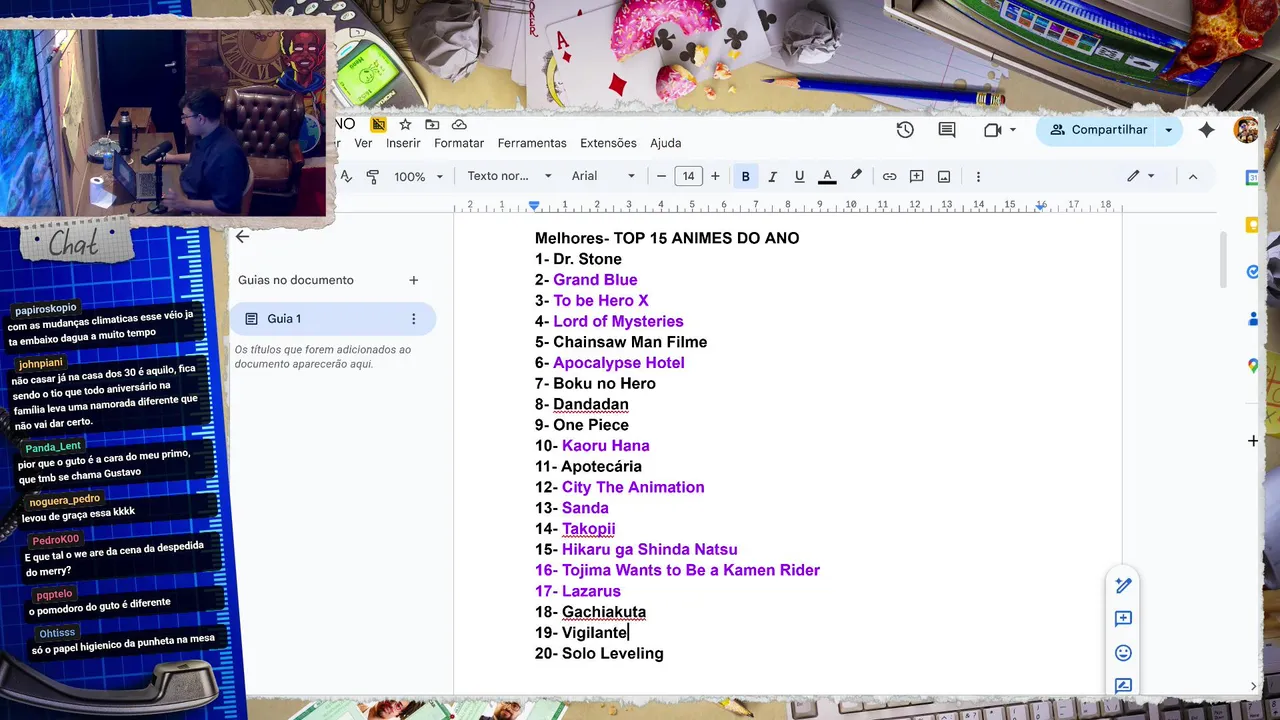Open the paragraph style Texto normal dropdown
The image size is (1280, 720).
509,176
